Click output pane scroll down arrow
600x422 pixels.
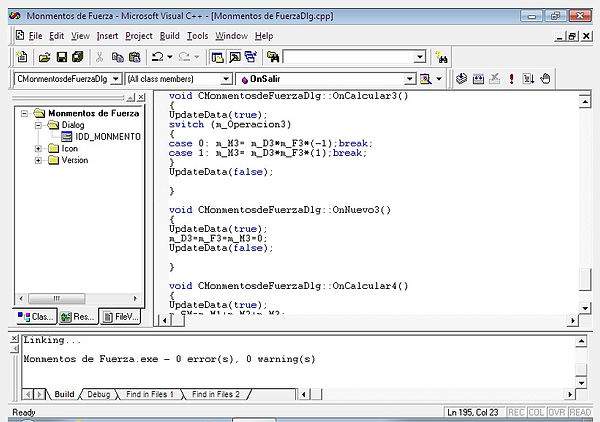(x=582, y=383)
